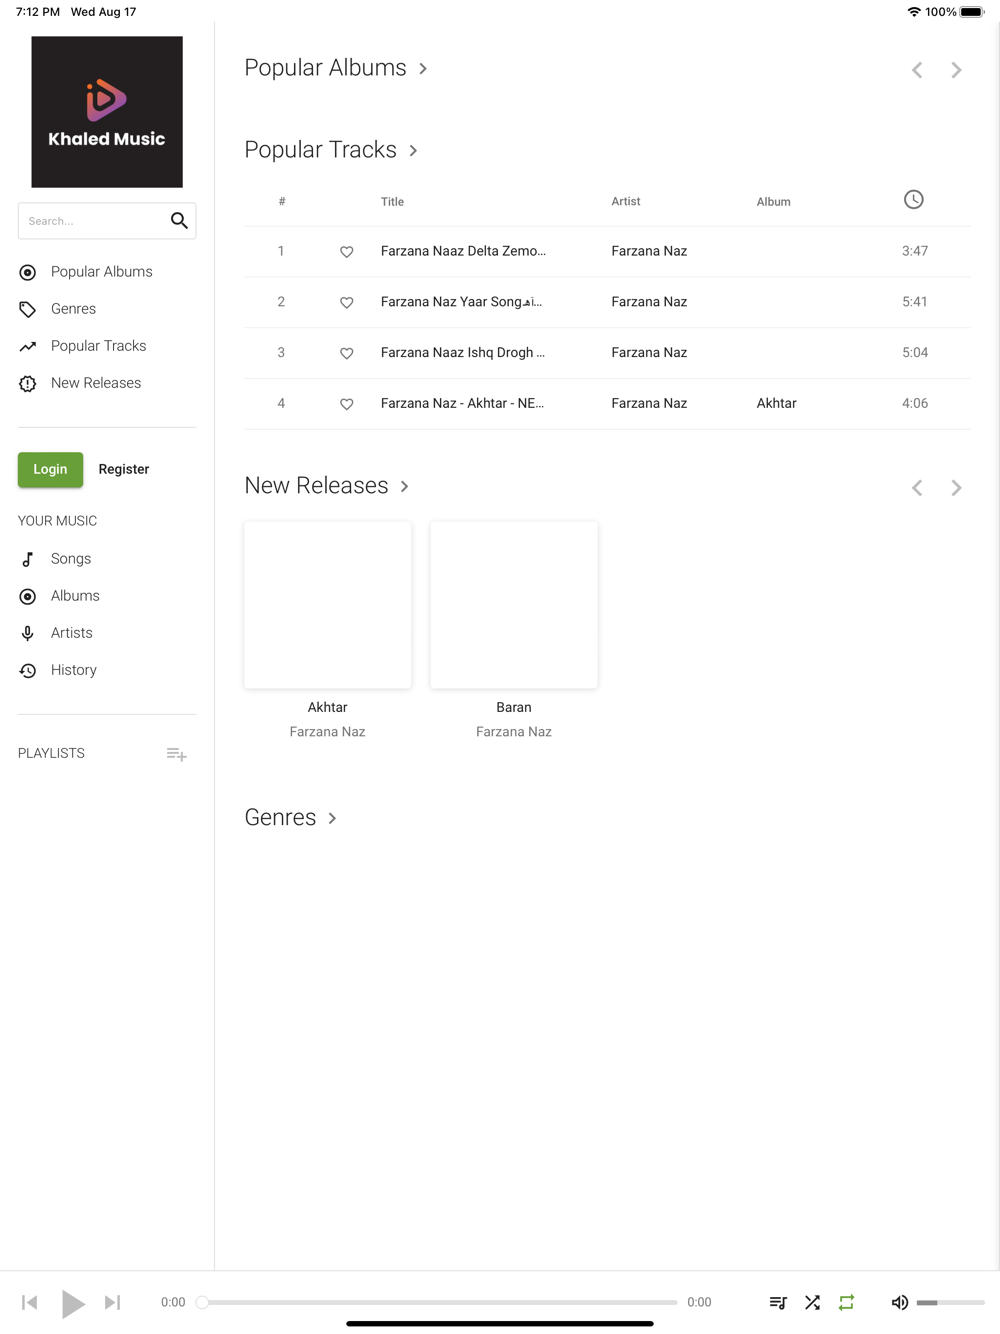Click track title Farzana Naaz Ishq Drogh
The width and height of the screenshot is (1000, 1334).
pos(463,353)
